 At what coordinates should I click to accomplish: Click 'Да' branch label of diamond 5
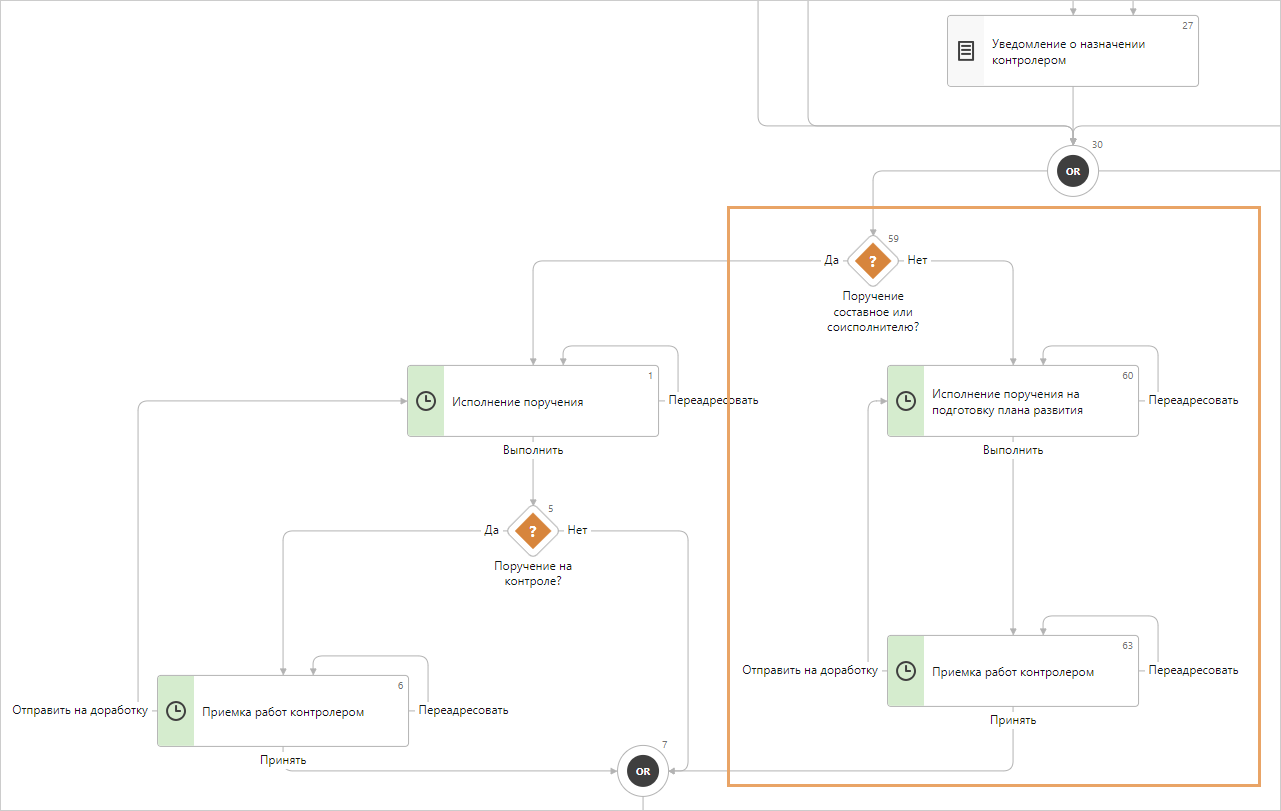(491, 530)
